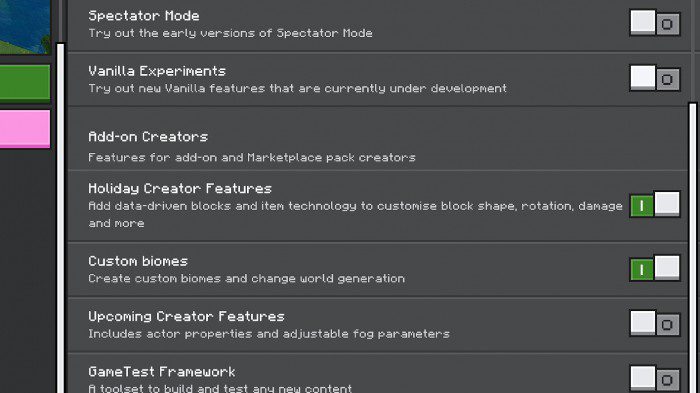Click the Holiday Creator Features label
This screenshot has height=393, width=700.
coord(180,188)
